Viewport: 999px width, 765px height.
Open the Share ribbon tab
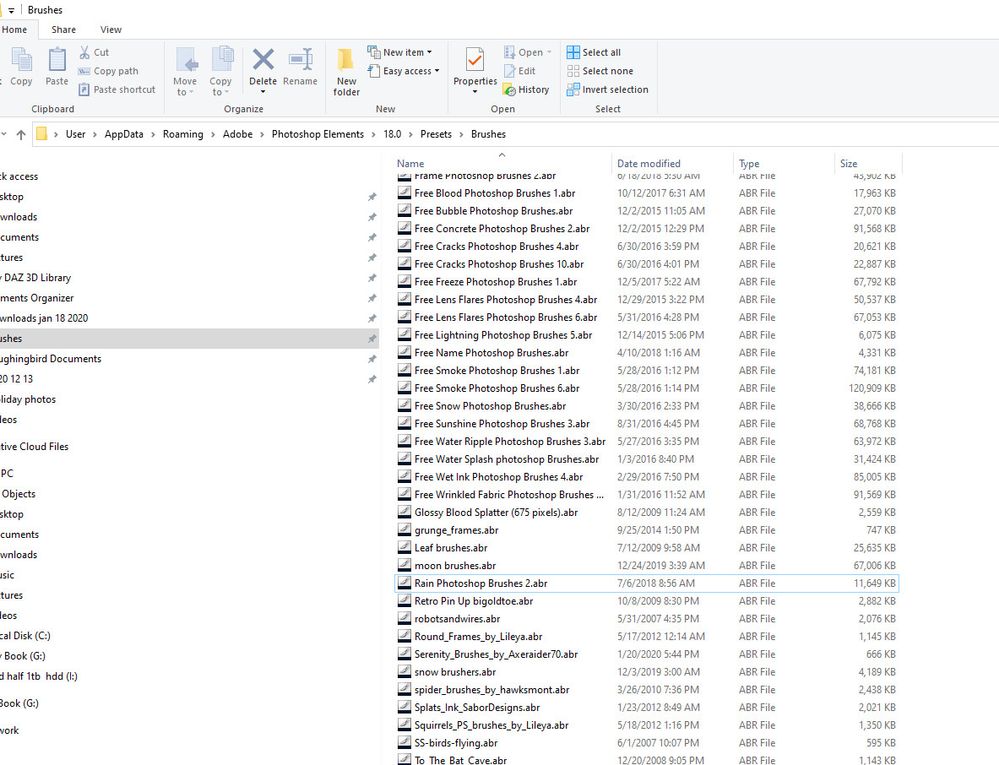coord(63,29)
